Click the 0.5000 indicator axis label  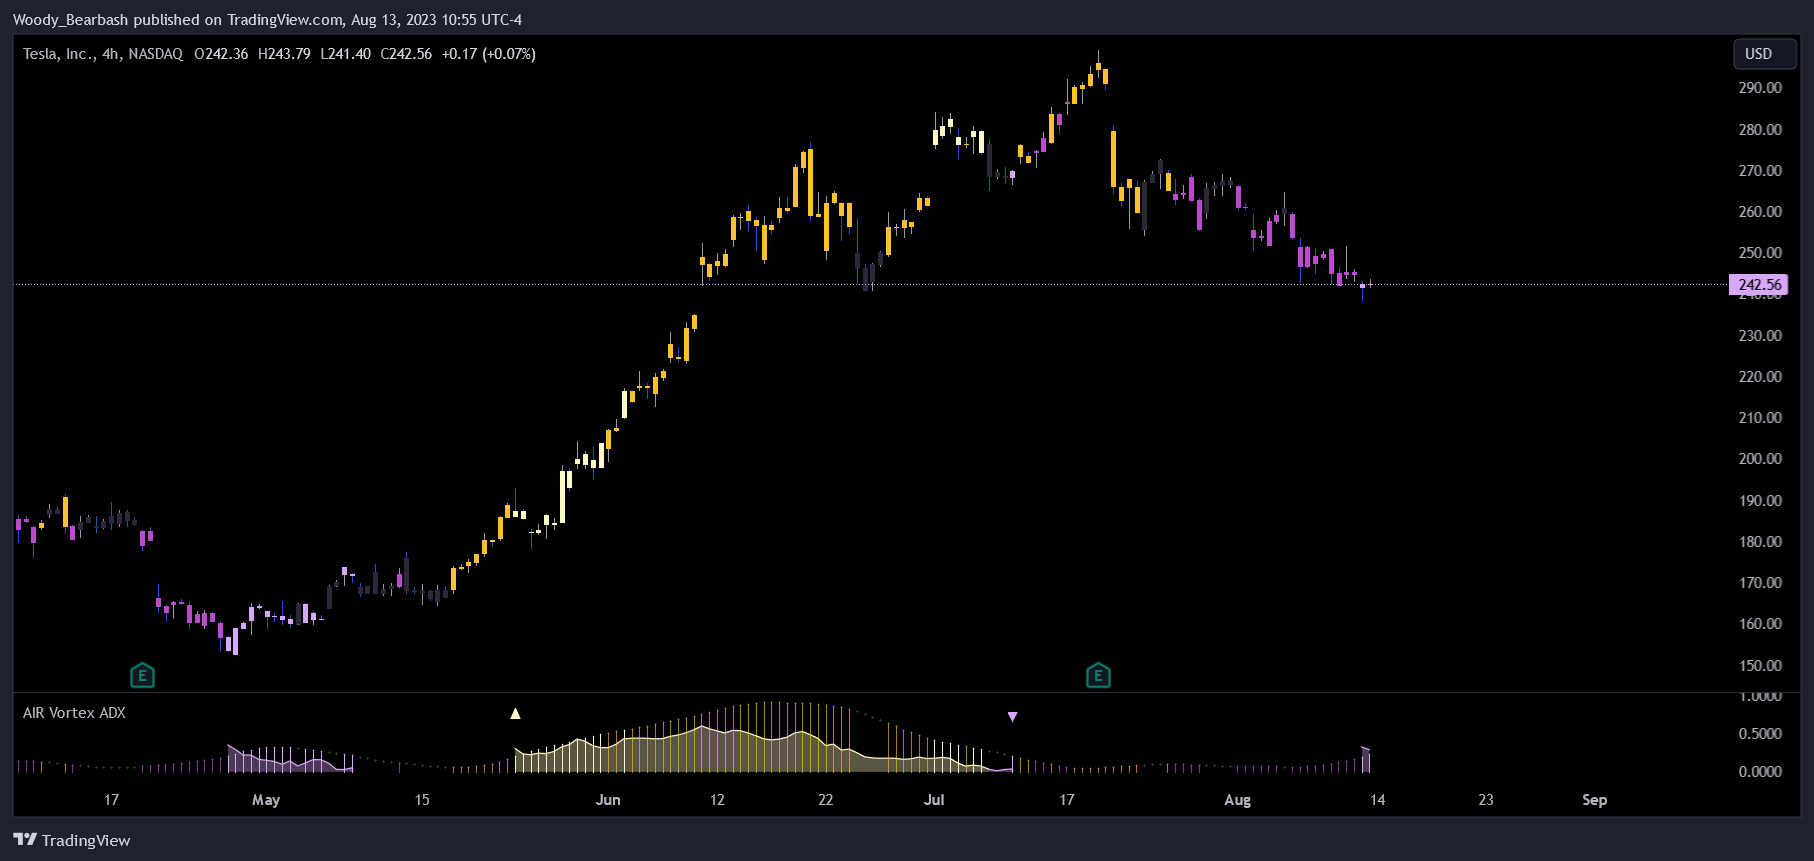point(1760,734)
